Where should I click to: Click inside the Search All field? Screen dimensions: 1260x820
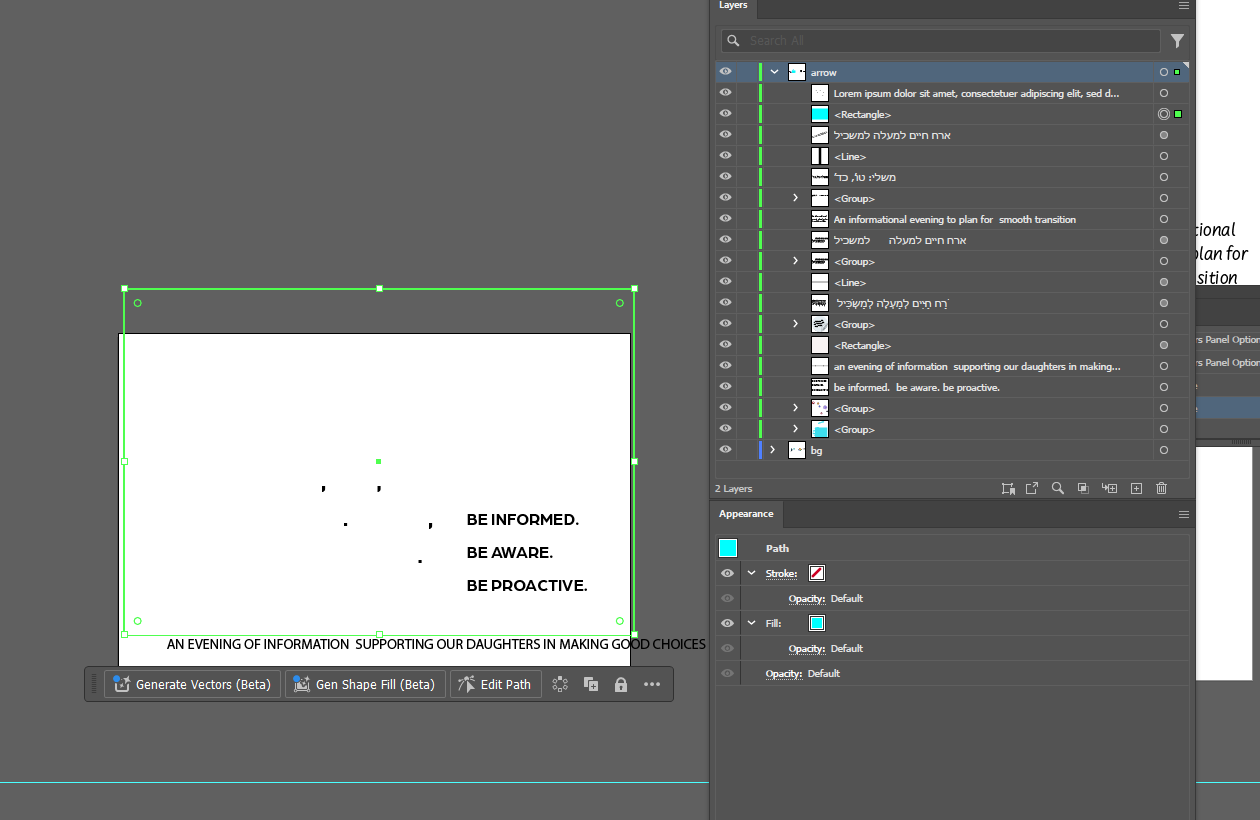point(940,40)
